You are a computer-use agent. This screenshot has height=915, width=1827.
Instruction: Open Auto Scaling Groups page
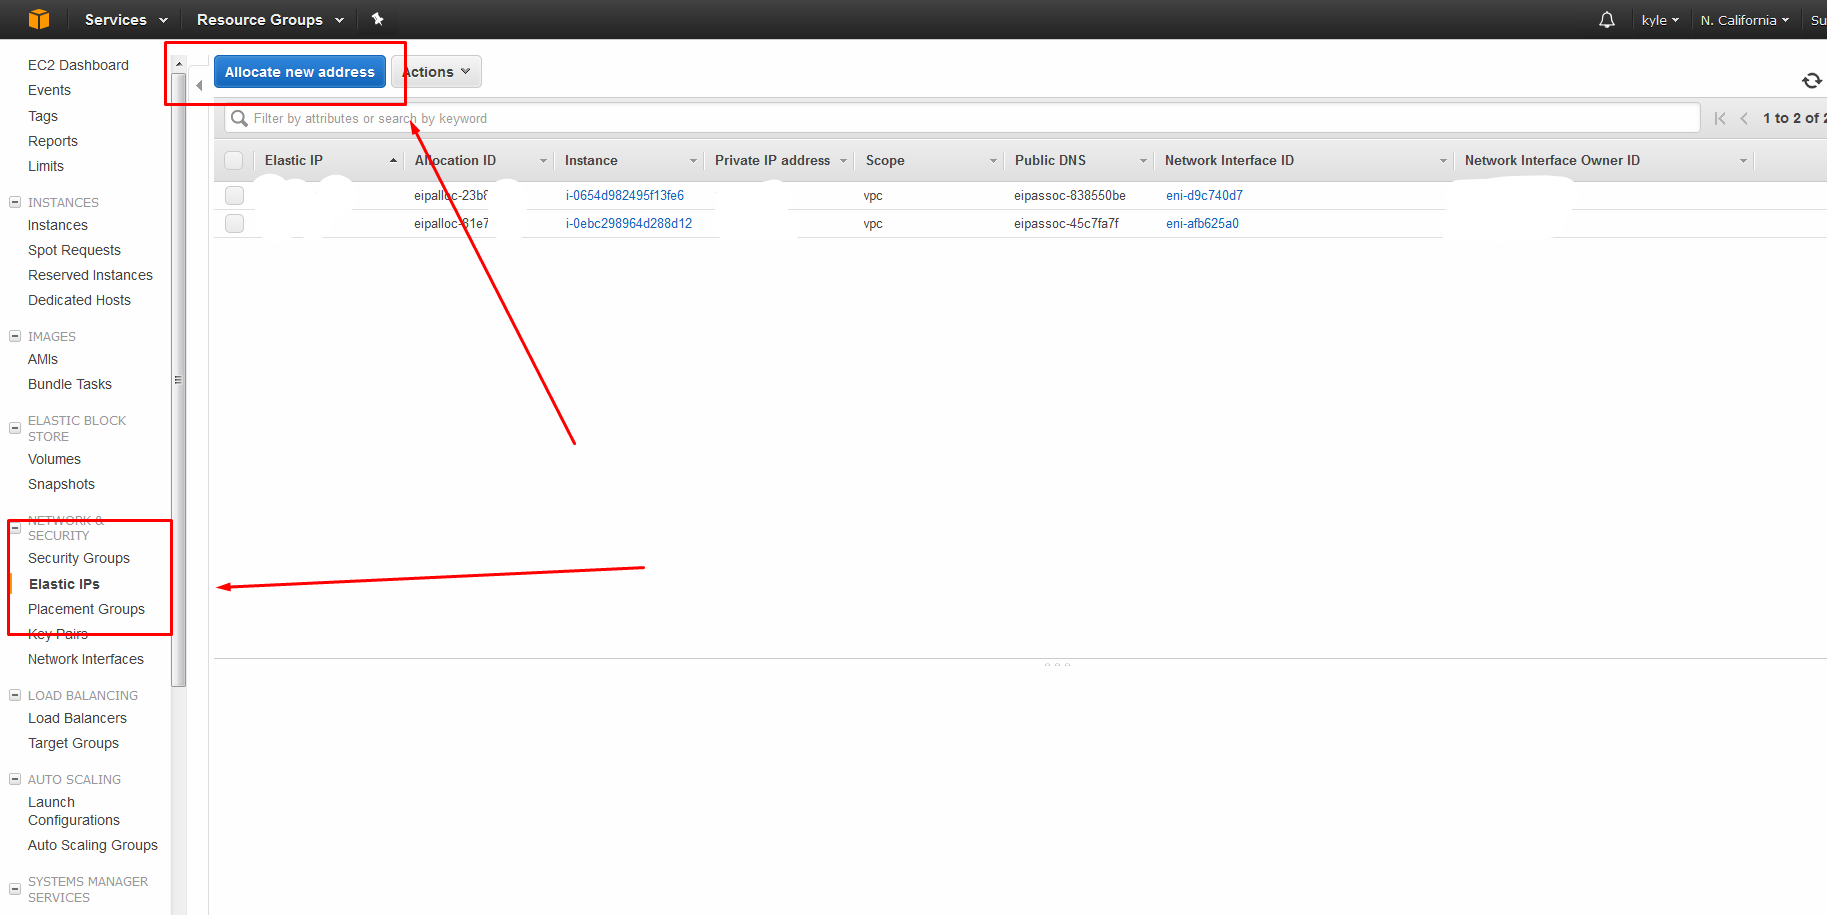93,845
